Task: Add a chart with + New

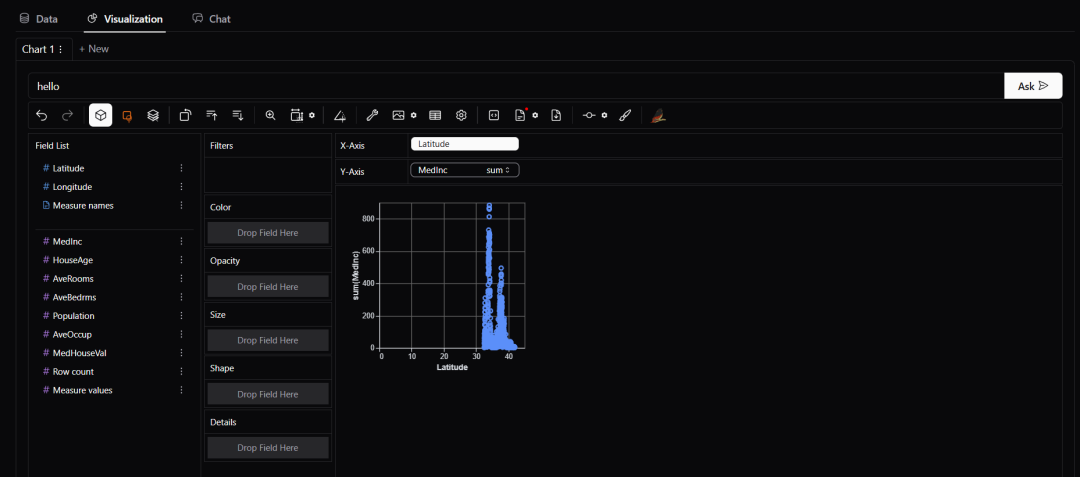Action: pos(94,49)
